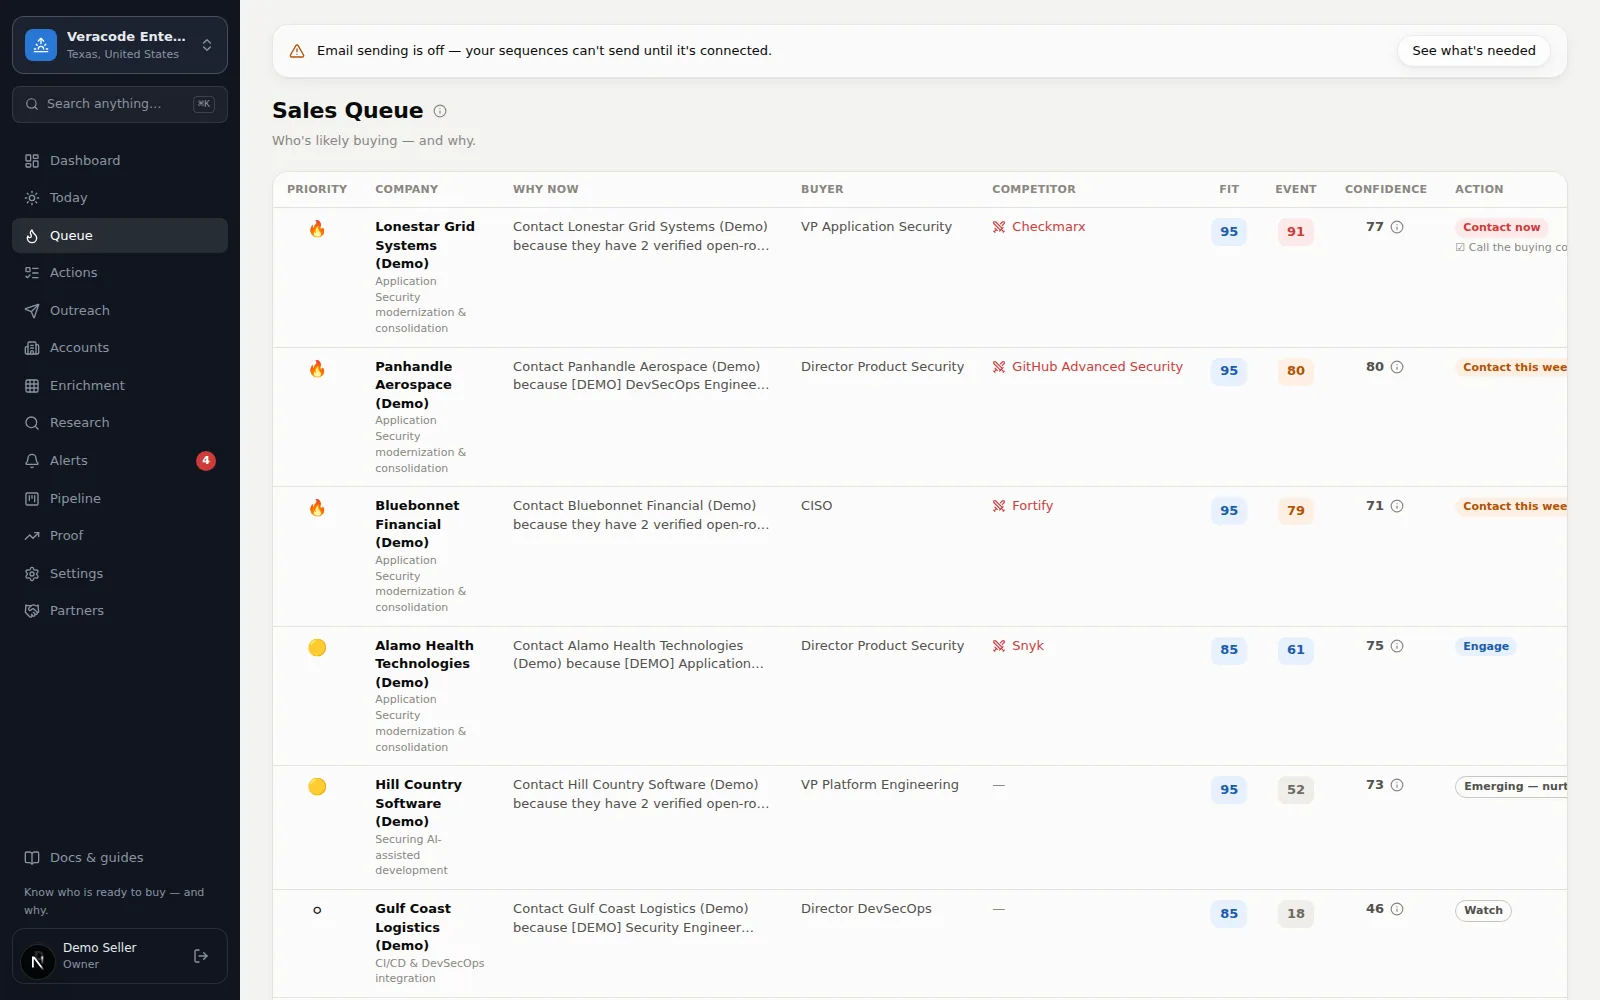Viewport: 1600px width, 1000px height.
Task: Click the confidence info icon beside 77
Action: (1397, 227)
